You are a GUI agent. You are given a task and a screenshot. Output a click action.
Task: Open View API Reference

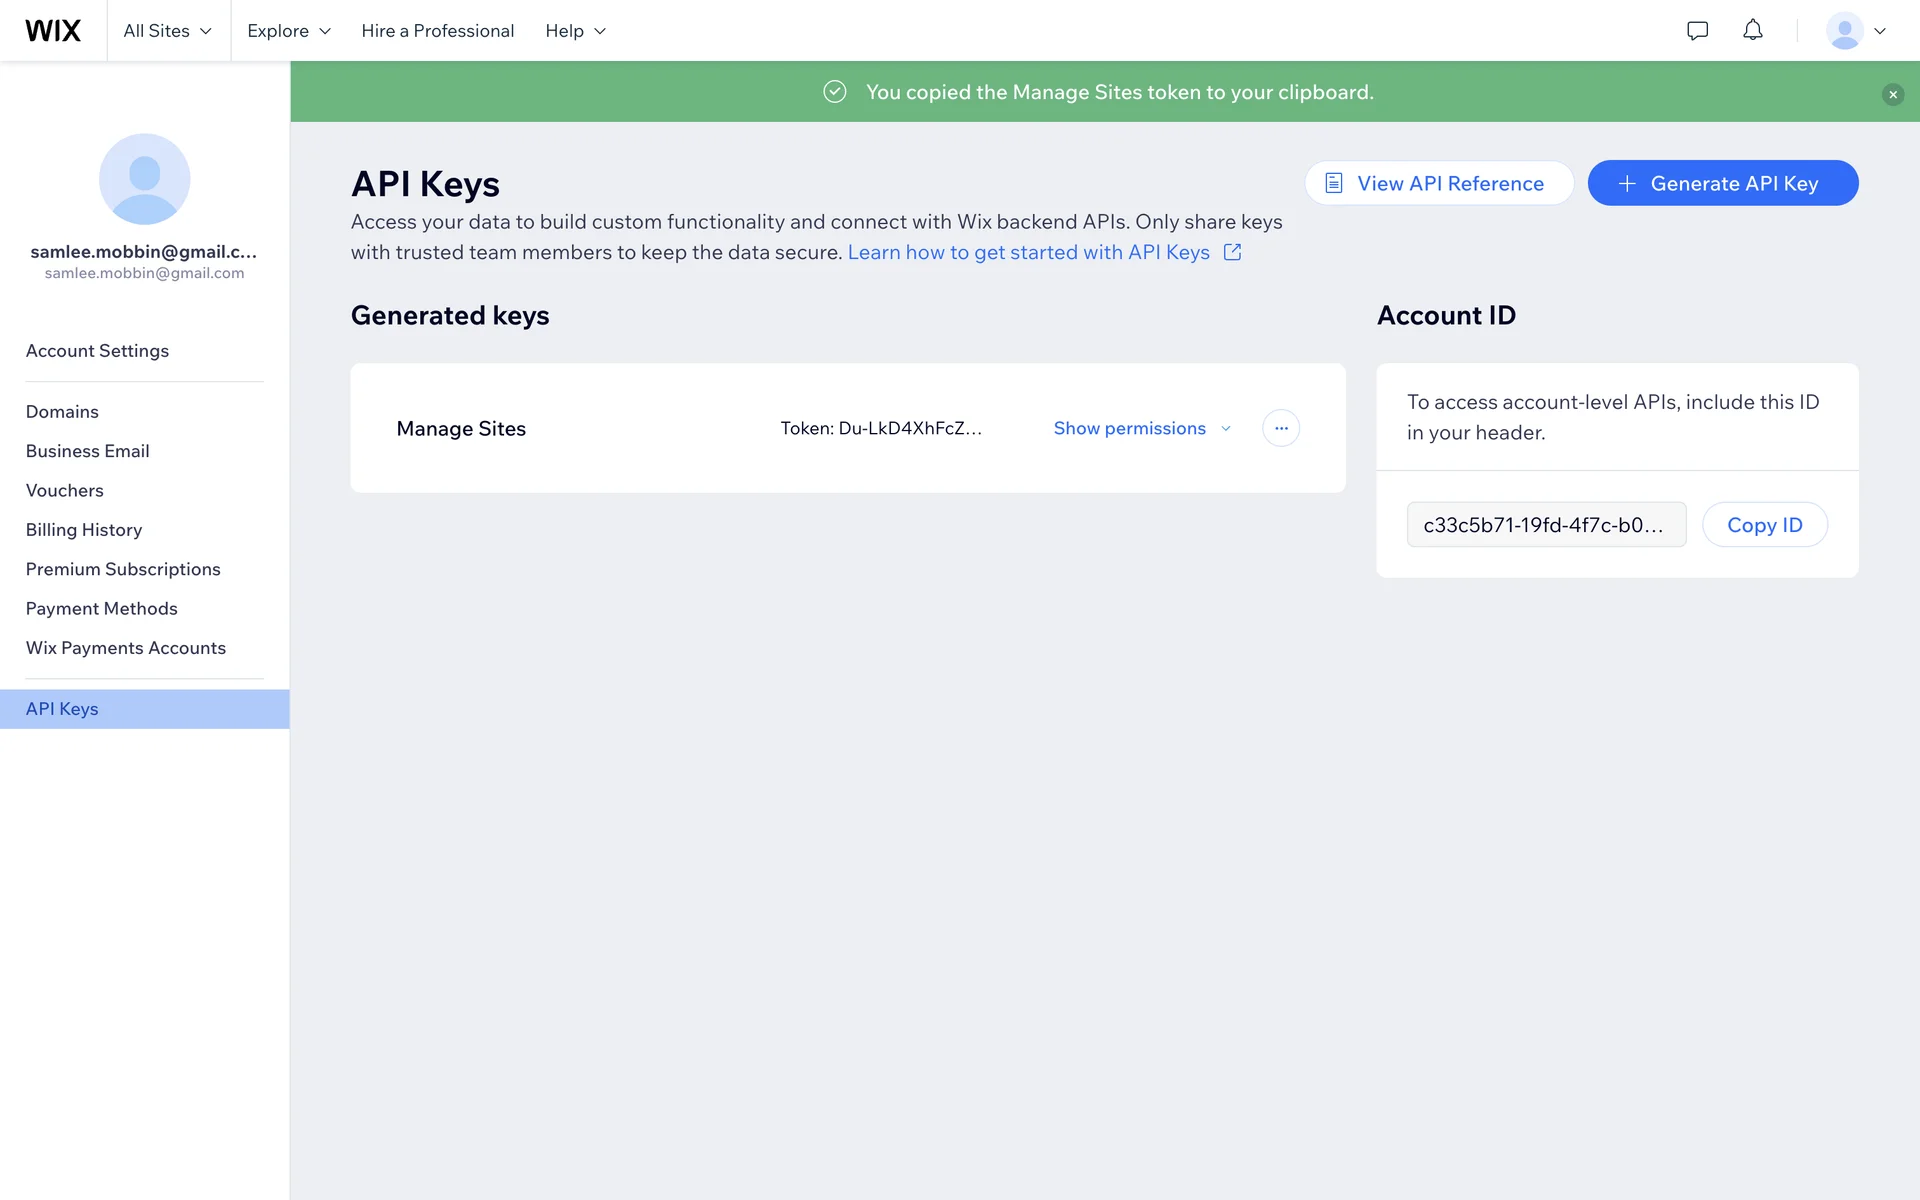(x=1438, y=183)
